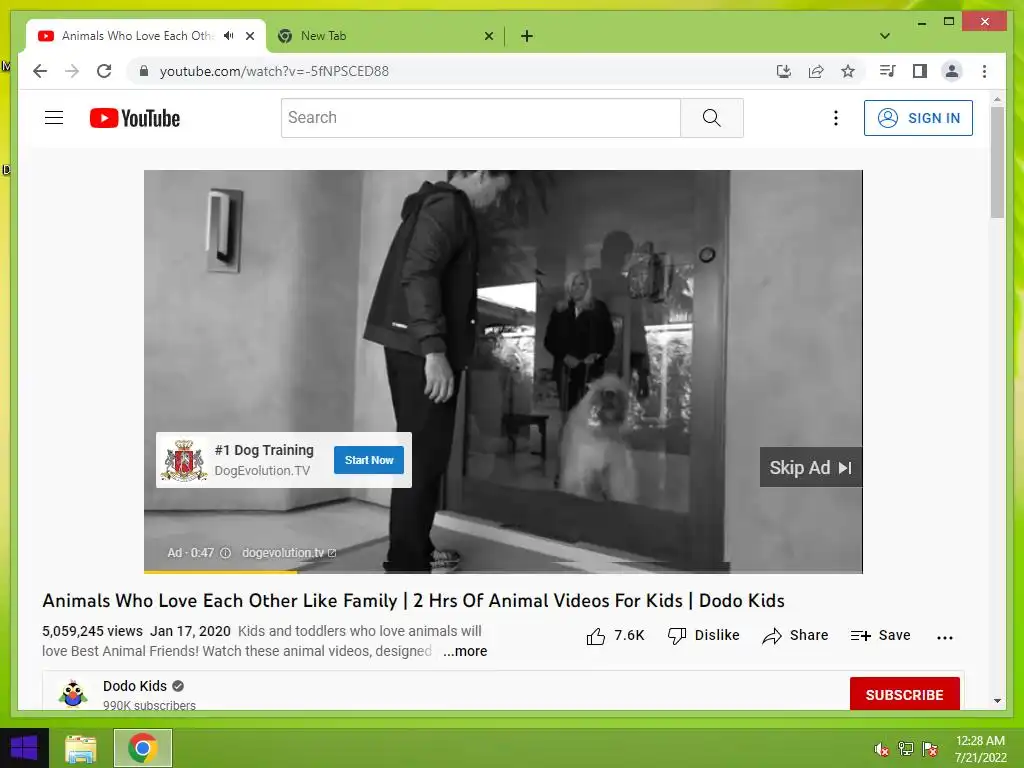Click the video title text

[x=413, y=601]
